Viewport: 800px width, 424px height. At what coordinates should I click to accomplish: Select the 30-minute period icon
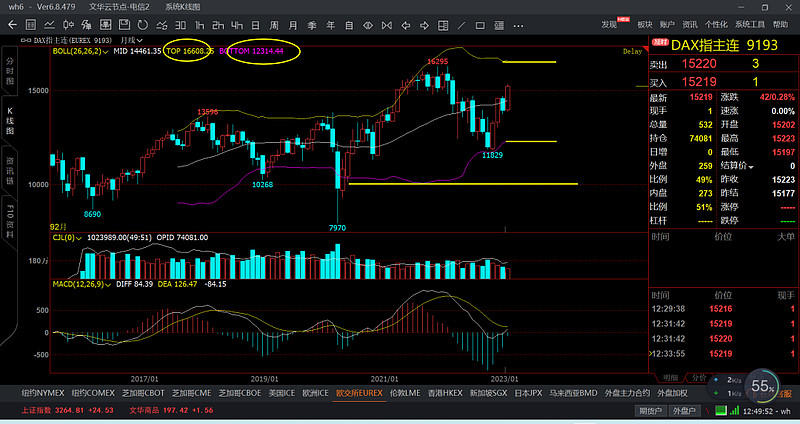tap(181, 25)
